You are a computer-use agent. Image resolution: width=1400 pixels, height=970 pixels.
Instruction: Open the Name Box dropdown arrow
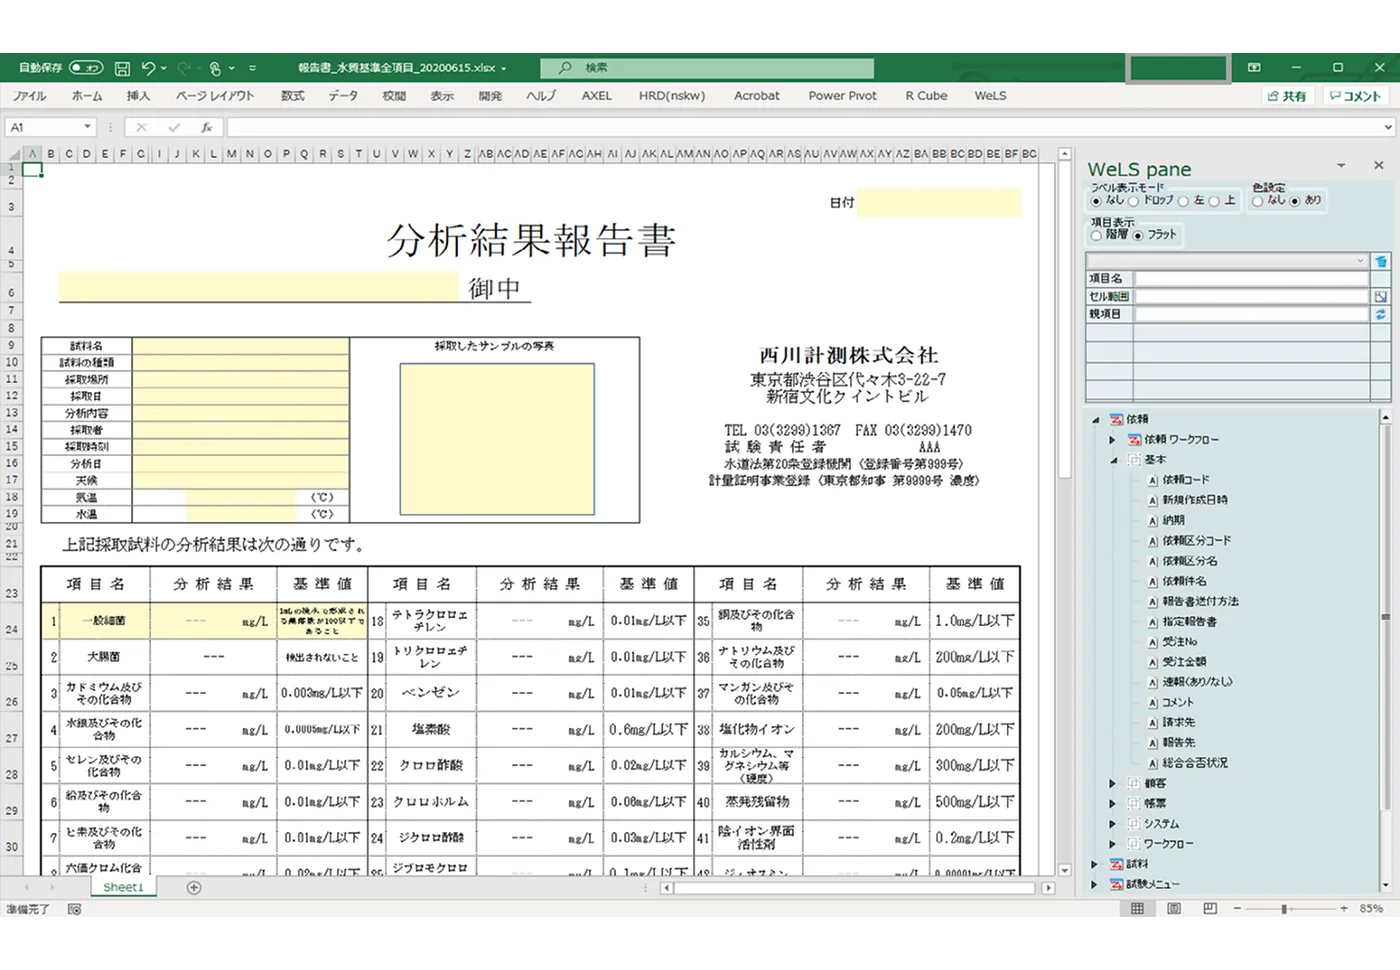[x=88, y=127]
